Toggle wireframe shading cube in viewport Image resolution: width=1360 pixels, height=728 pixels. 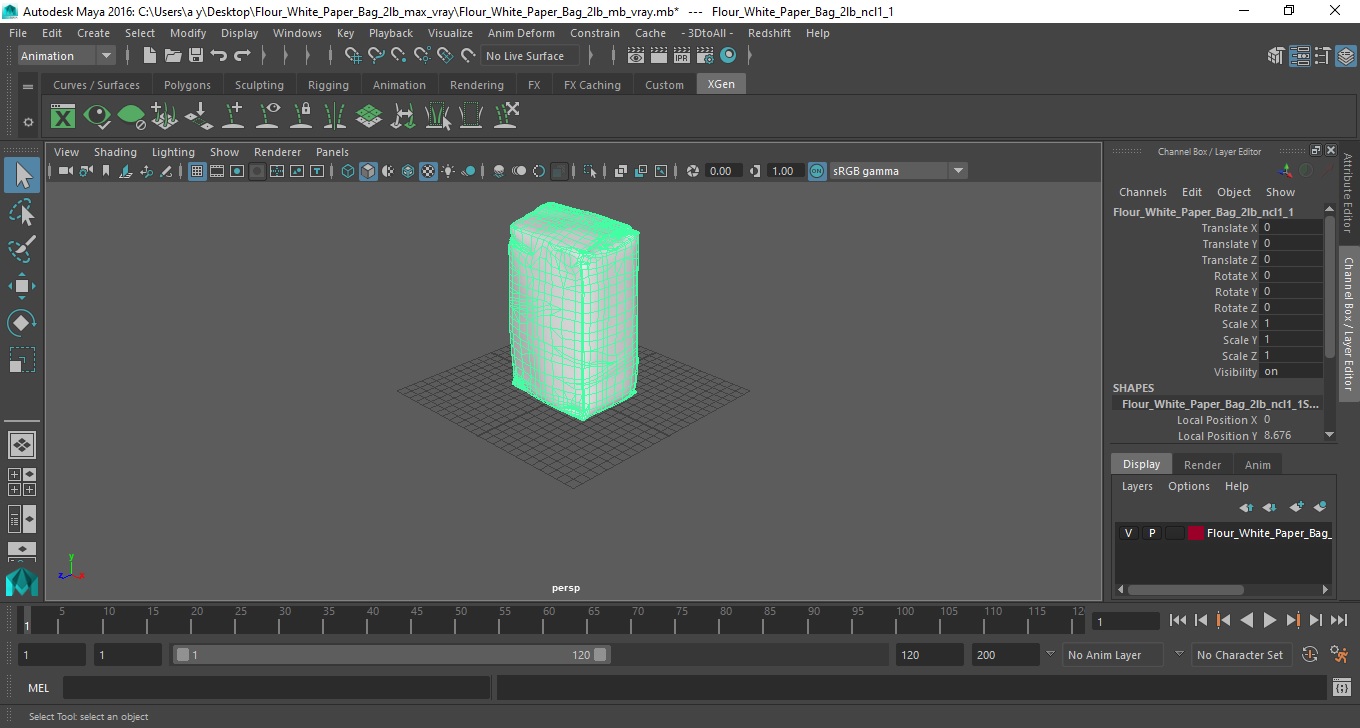click(x=348, y=171)
